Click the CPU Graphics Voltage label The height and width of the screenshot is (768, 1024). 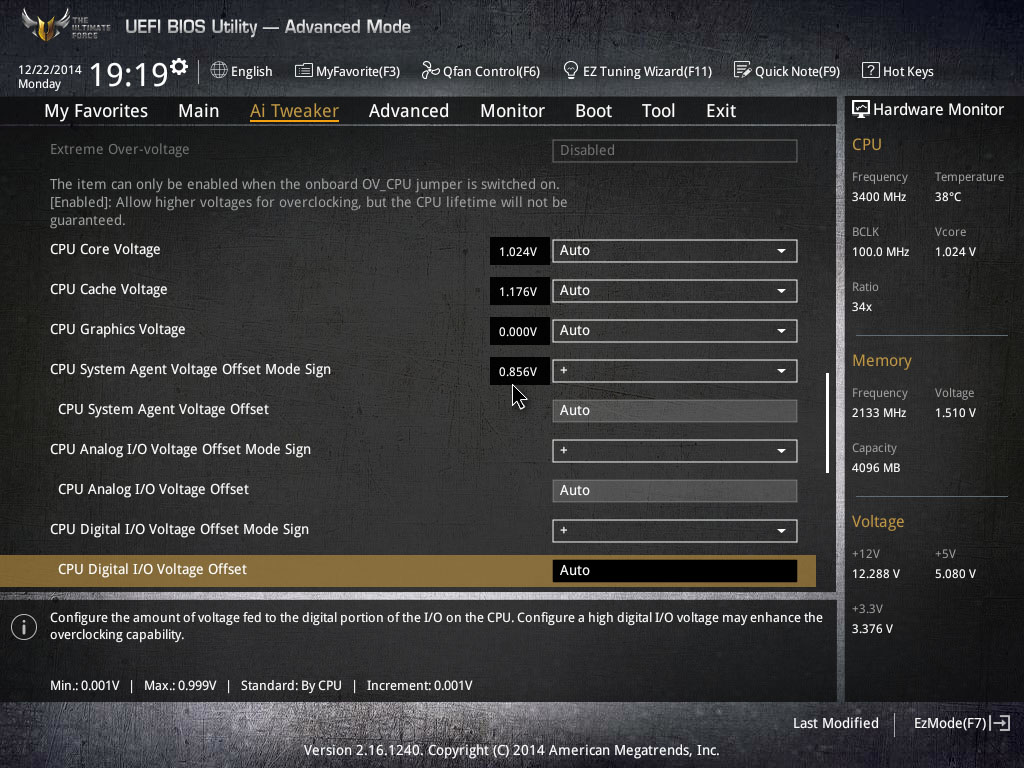[118, 329]
